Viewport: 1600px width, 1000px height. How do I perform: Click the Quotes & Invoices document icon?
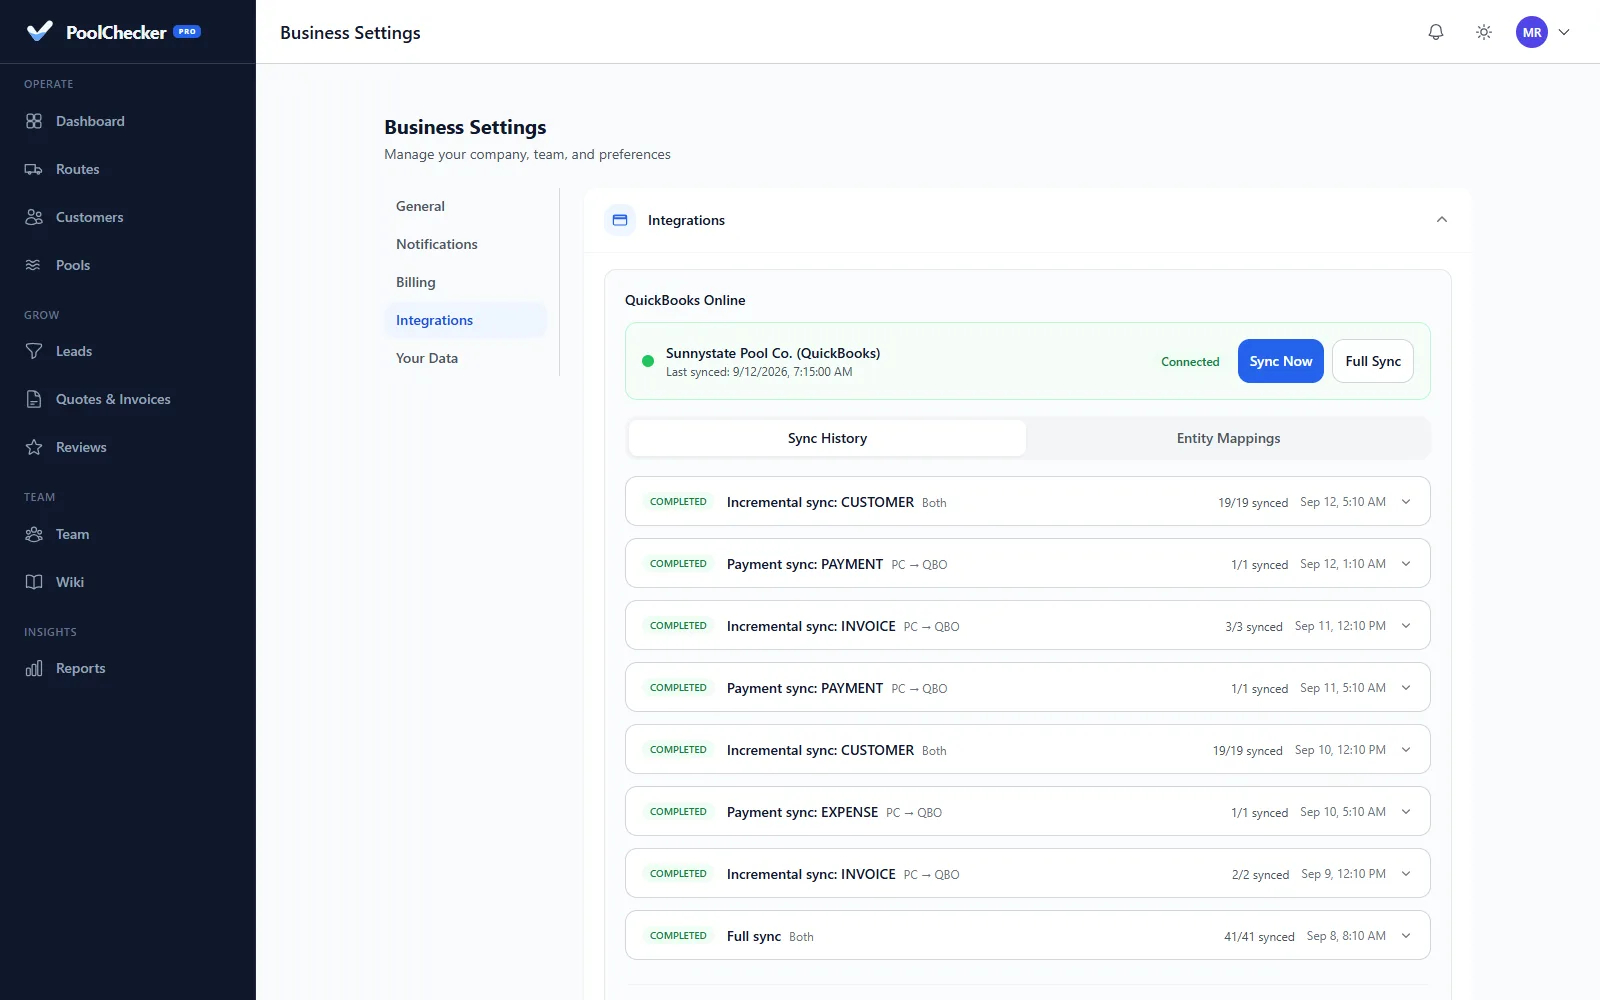pos(34,399)
